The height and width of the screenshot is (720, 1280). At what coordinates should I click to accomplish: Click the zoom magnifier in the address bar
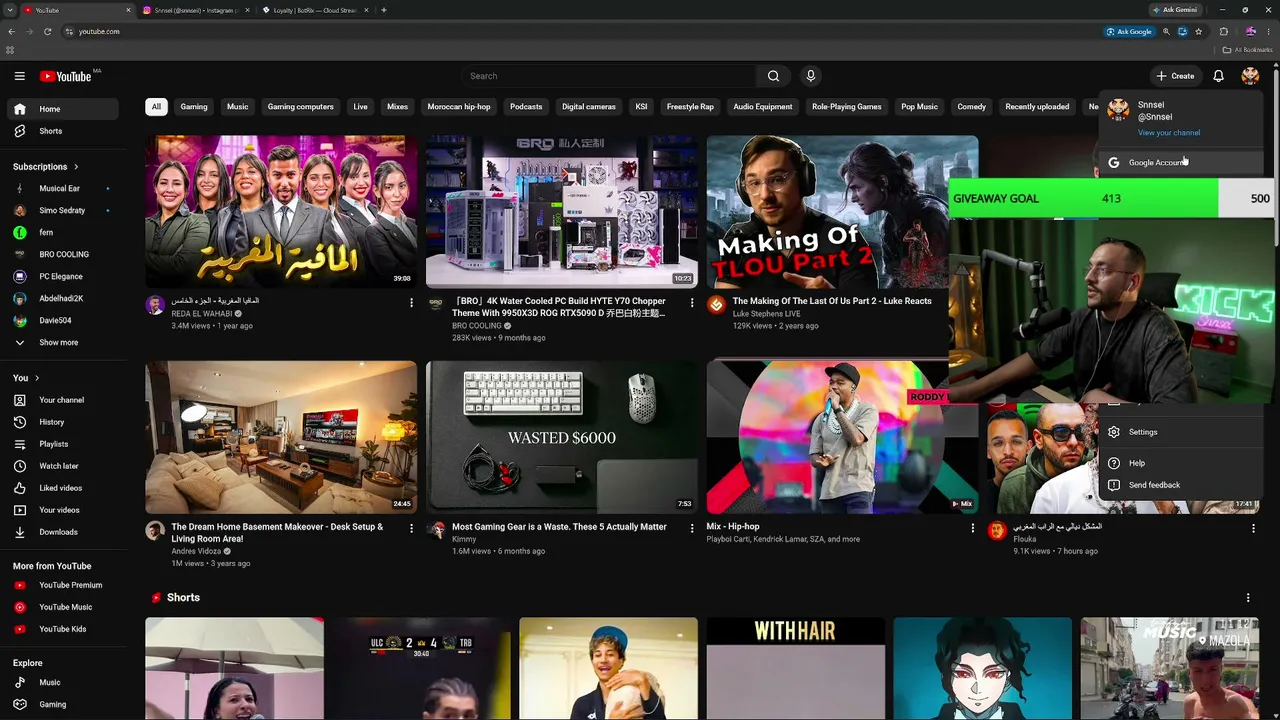point(1166,32)
